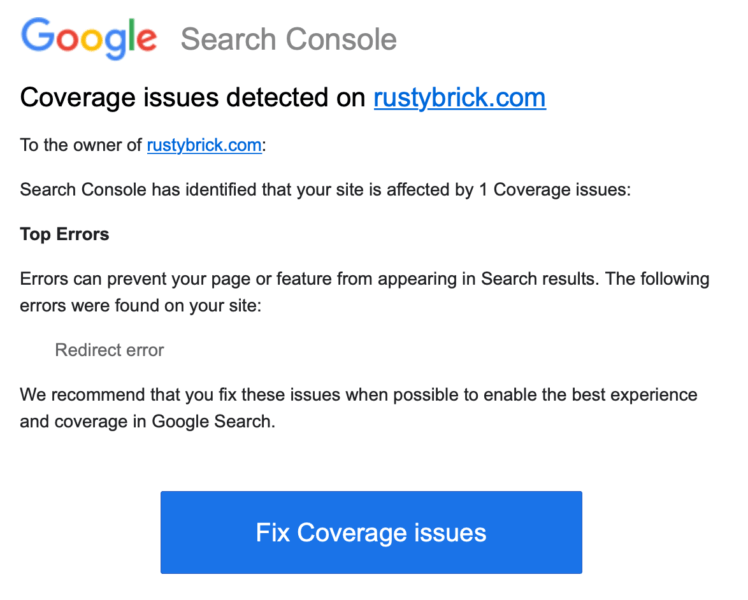Click the 'To the owner of' text
748x600 pixels.
pyautogui.click(x=81, y=145)
